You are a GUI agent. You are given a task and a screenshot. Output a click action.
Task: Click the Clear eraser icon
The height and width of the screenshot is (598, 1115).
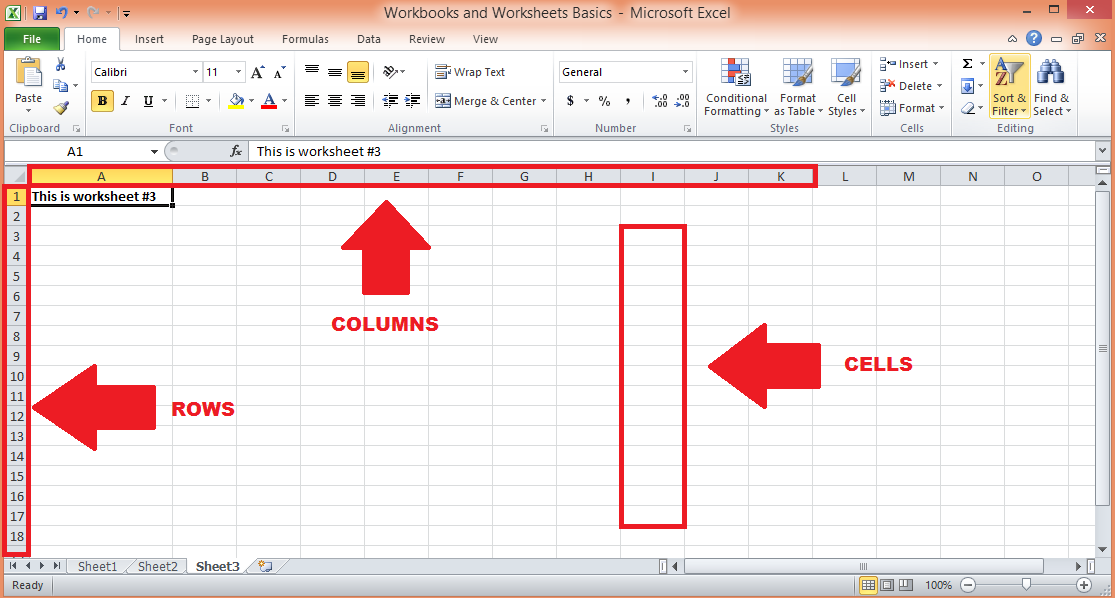tap(967, 108)
